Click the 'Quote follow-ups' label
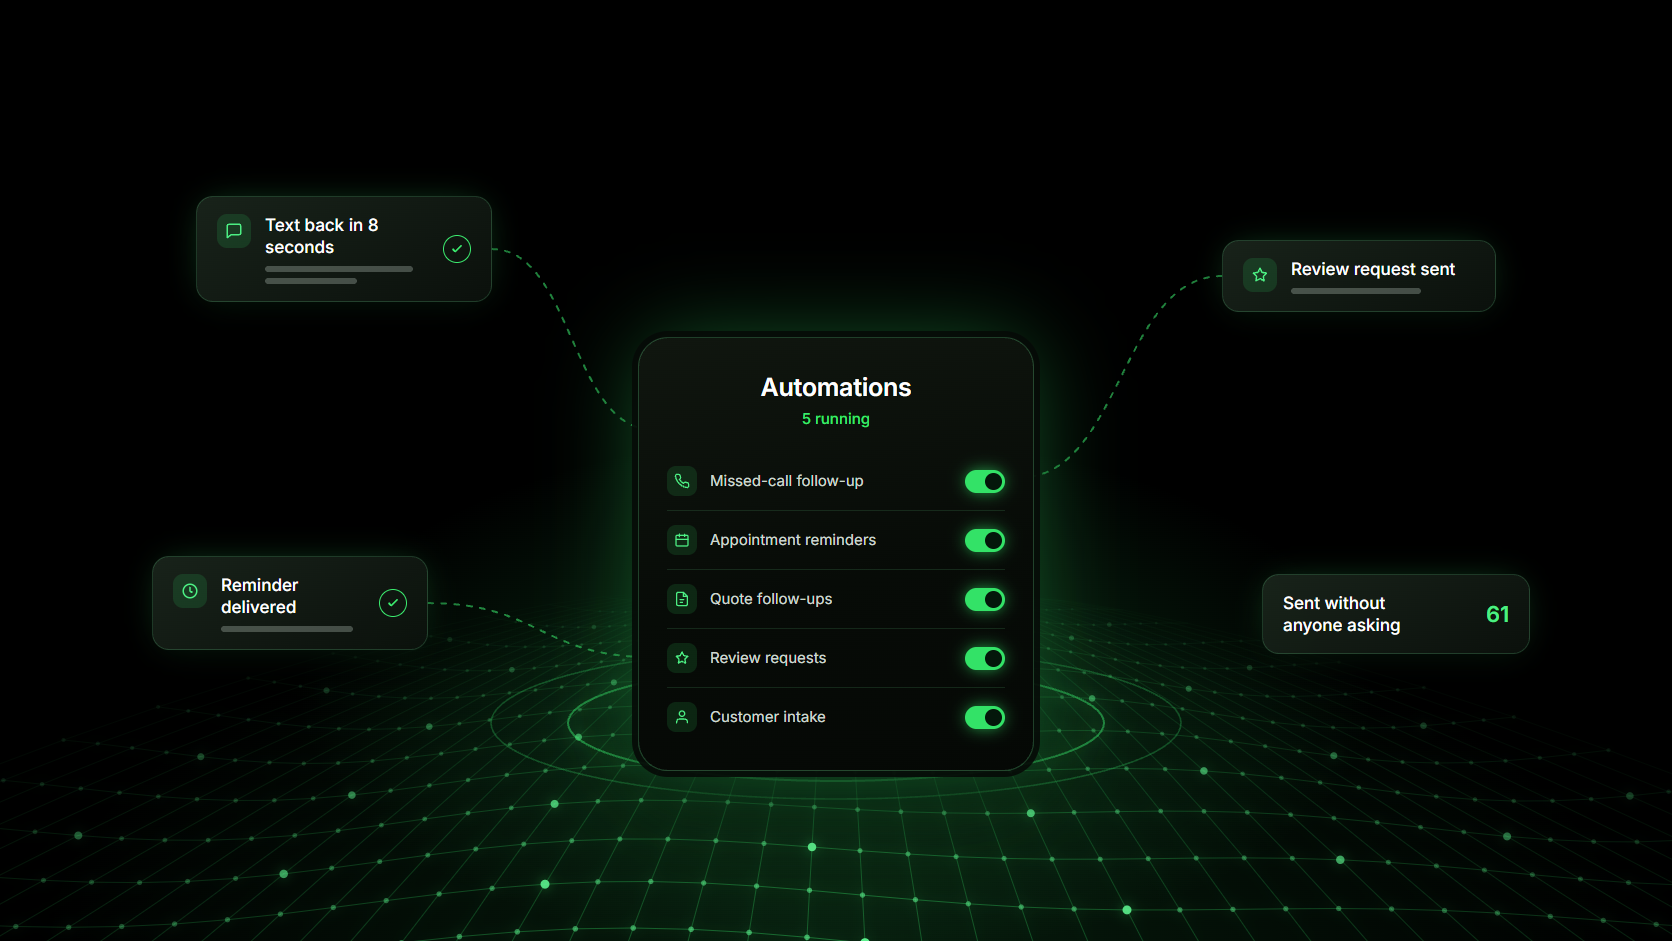 [771, 599]
